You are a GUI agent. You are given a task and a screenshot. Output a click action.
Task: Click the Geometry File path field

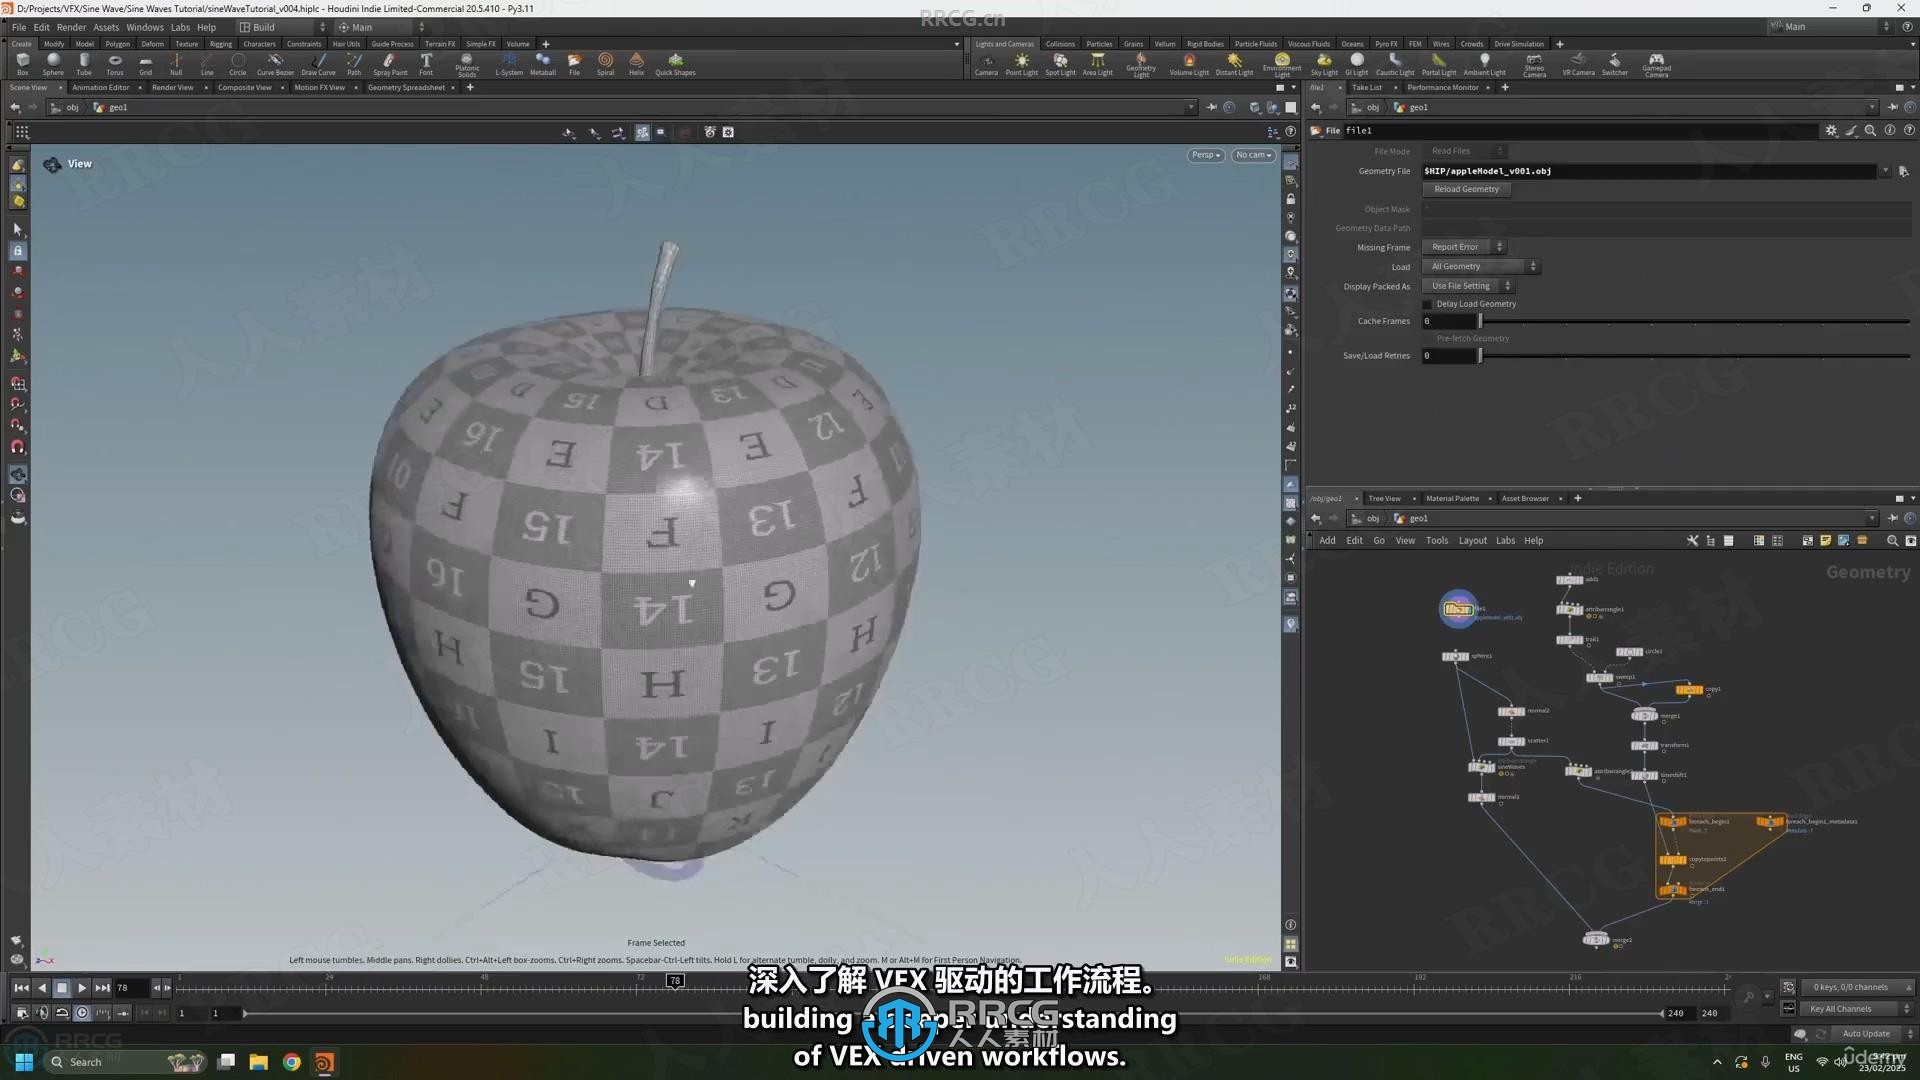pos(1649,171)
